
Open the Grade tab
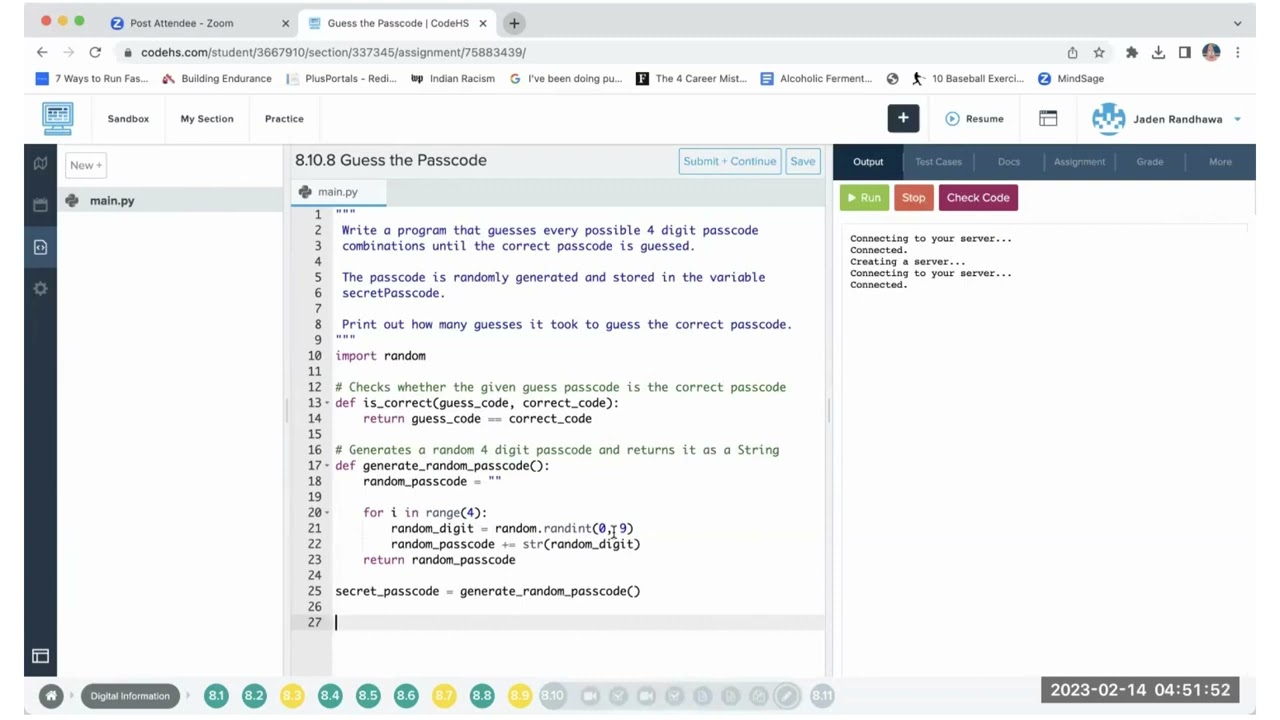pos(1150,162)
